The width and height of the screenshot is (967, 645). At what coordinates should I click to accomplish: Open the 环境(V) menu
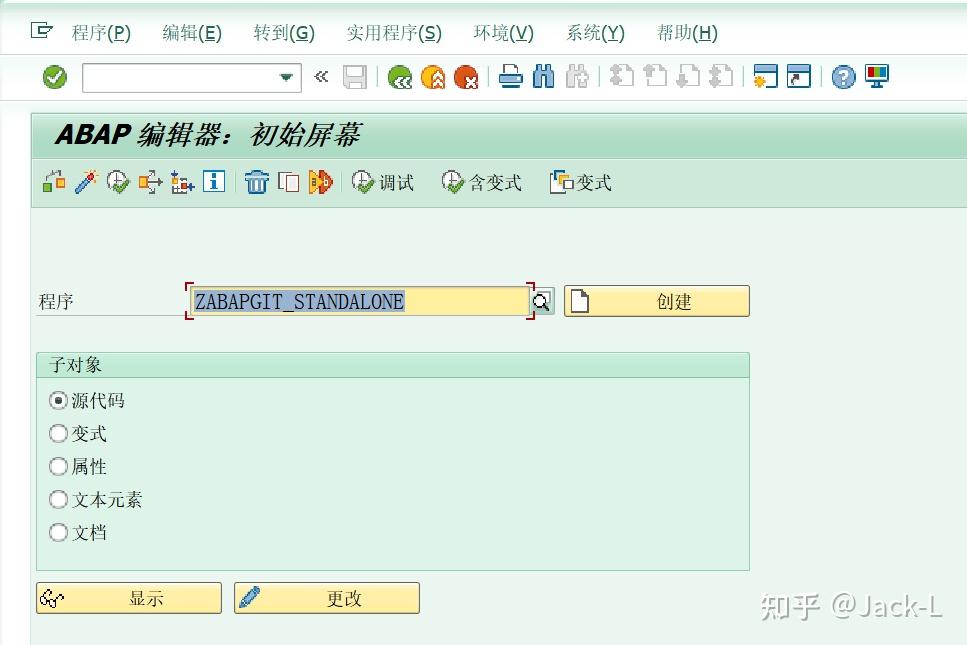point(504,33)
